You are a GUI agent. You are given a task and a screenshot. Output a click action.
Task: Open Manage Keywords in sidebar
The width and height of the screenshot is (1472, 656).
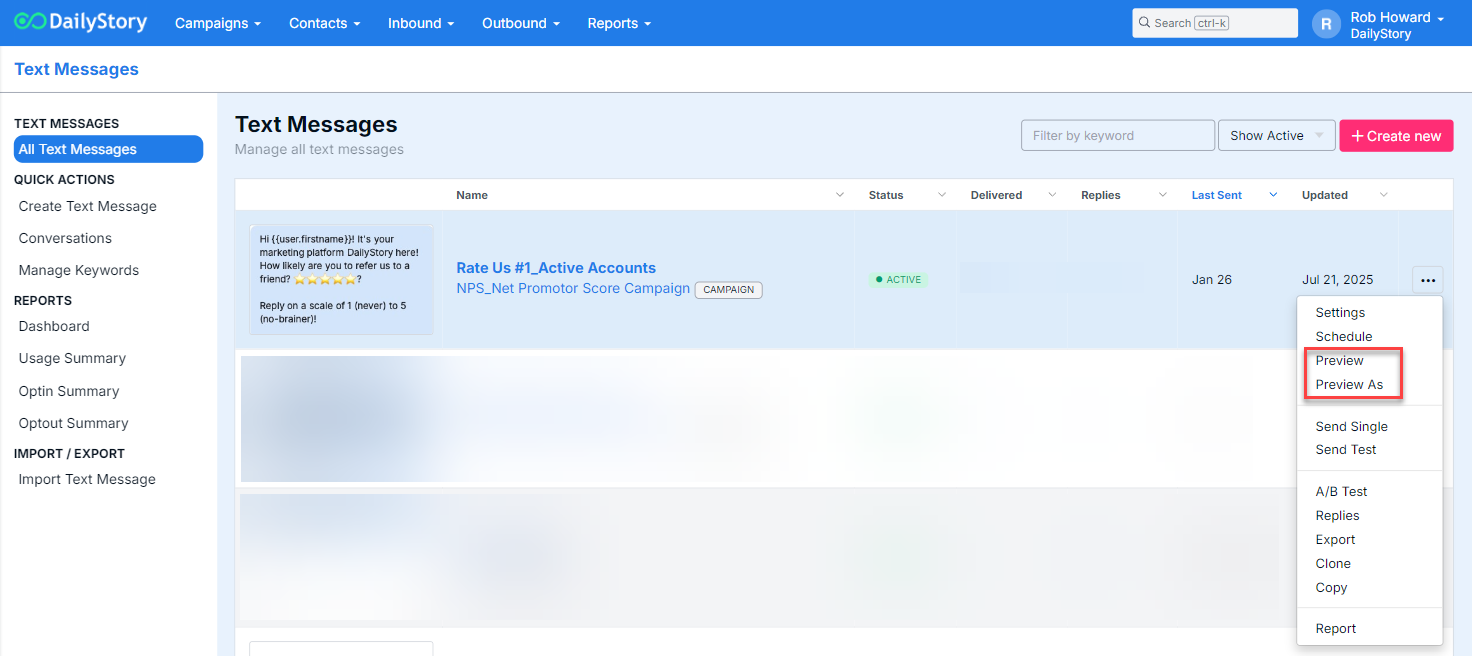pos(79,270)
